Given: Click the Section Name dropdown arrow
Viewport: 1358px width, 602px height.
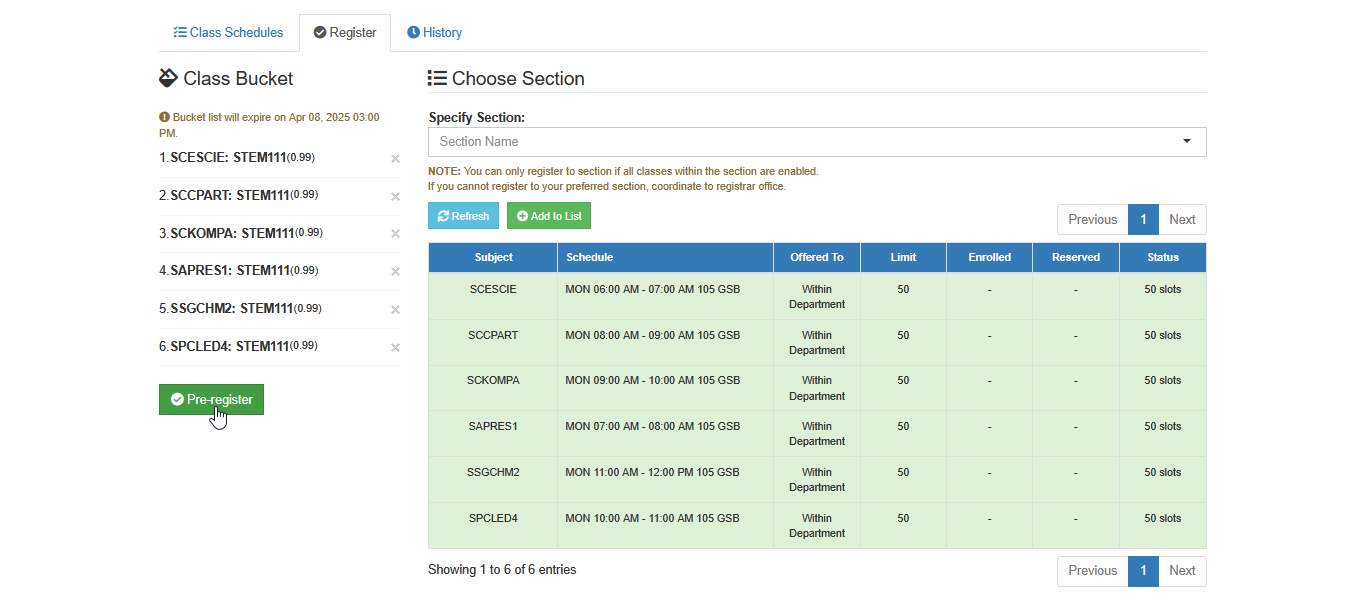Looking at the screenshot, I should (1187, 142).
